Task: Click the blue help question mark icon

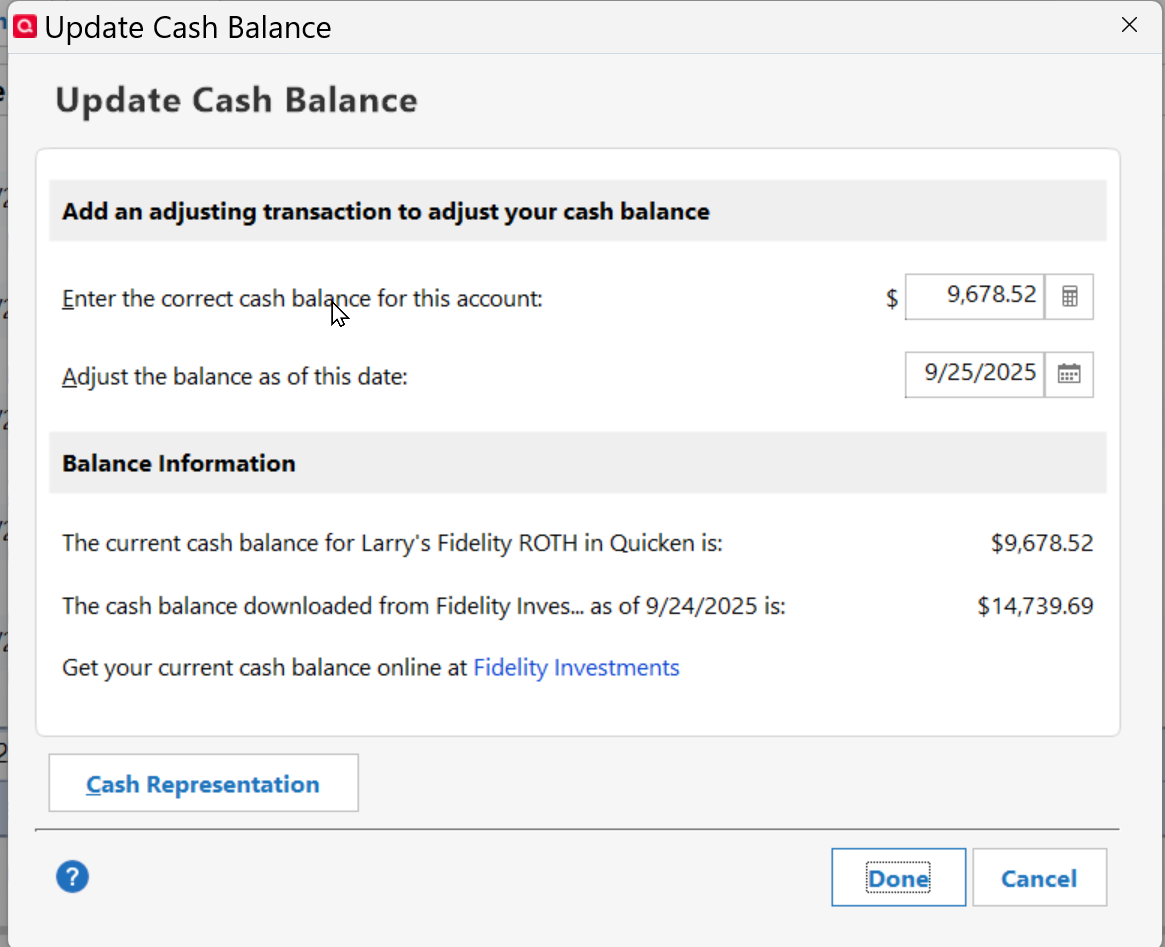Action: pos(72,877)
